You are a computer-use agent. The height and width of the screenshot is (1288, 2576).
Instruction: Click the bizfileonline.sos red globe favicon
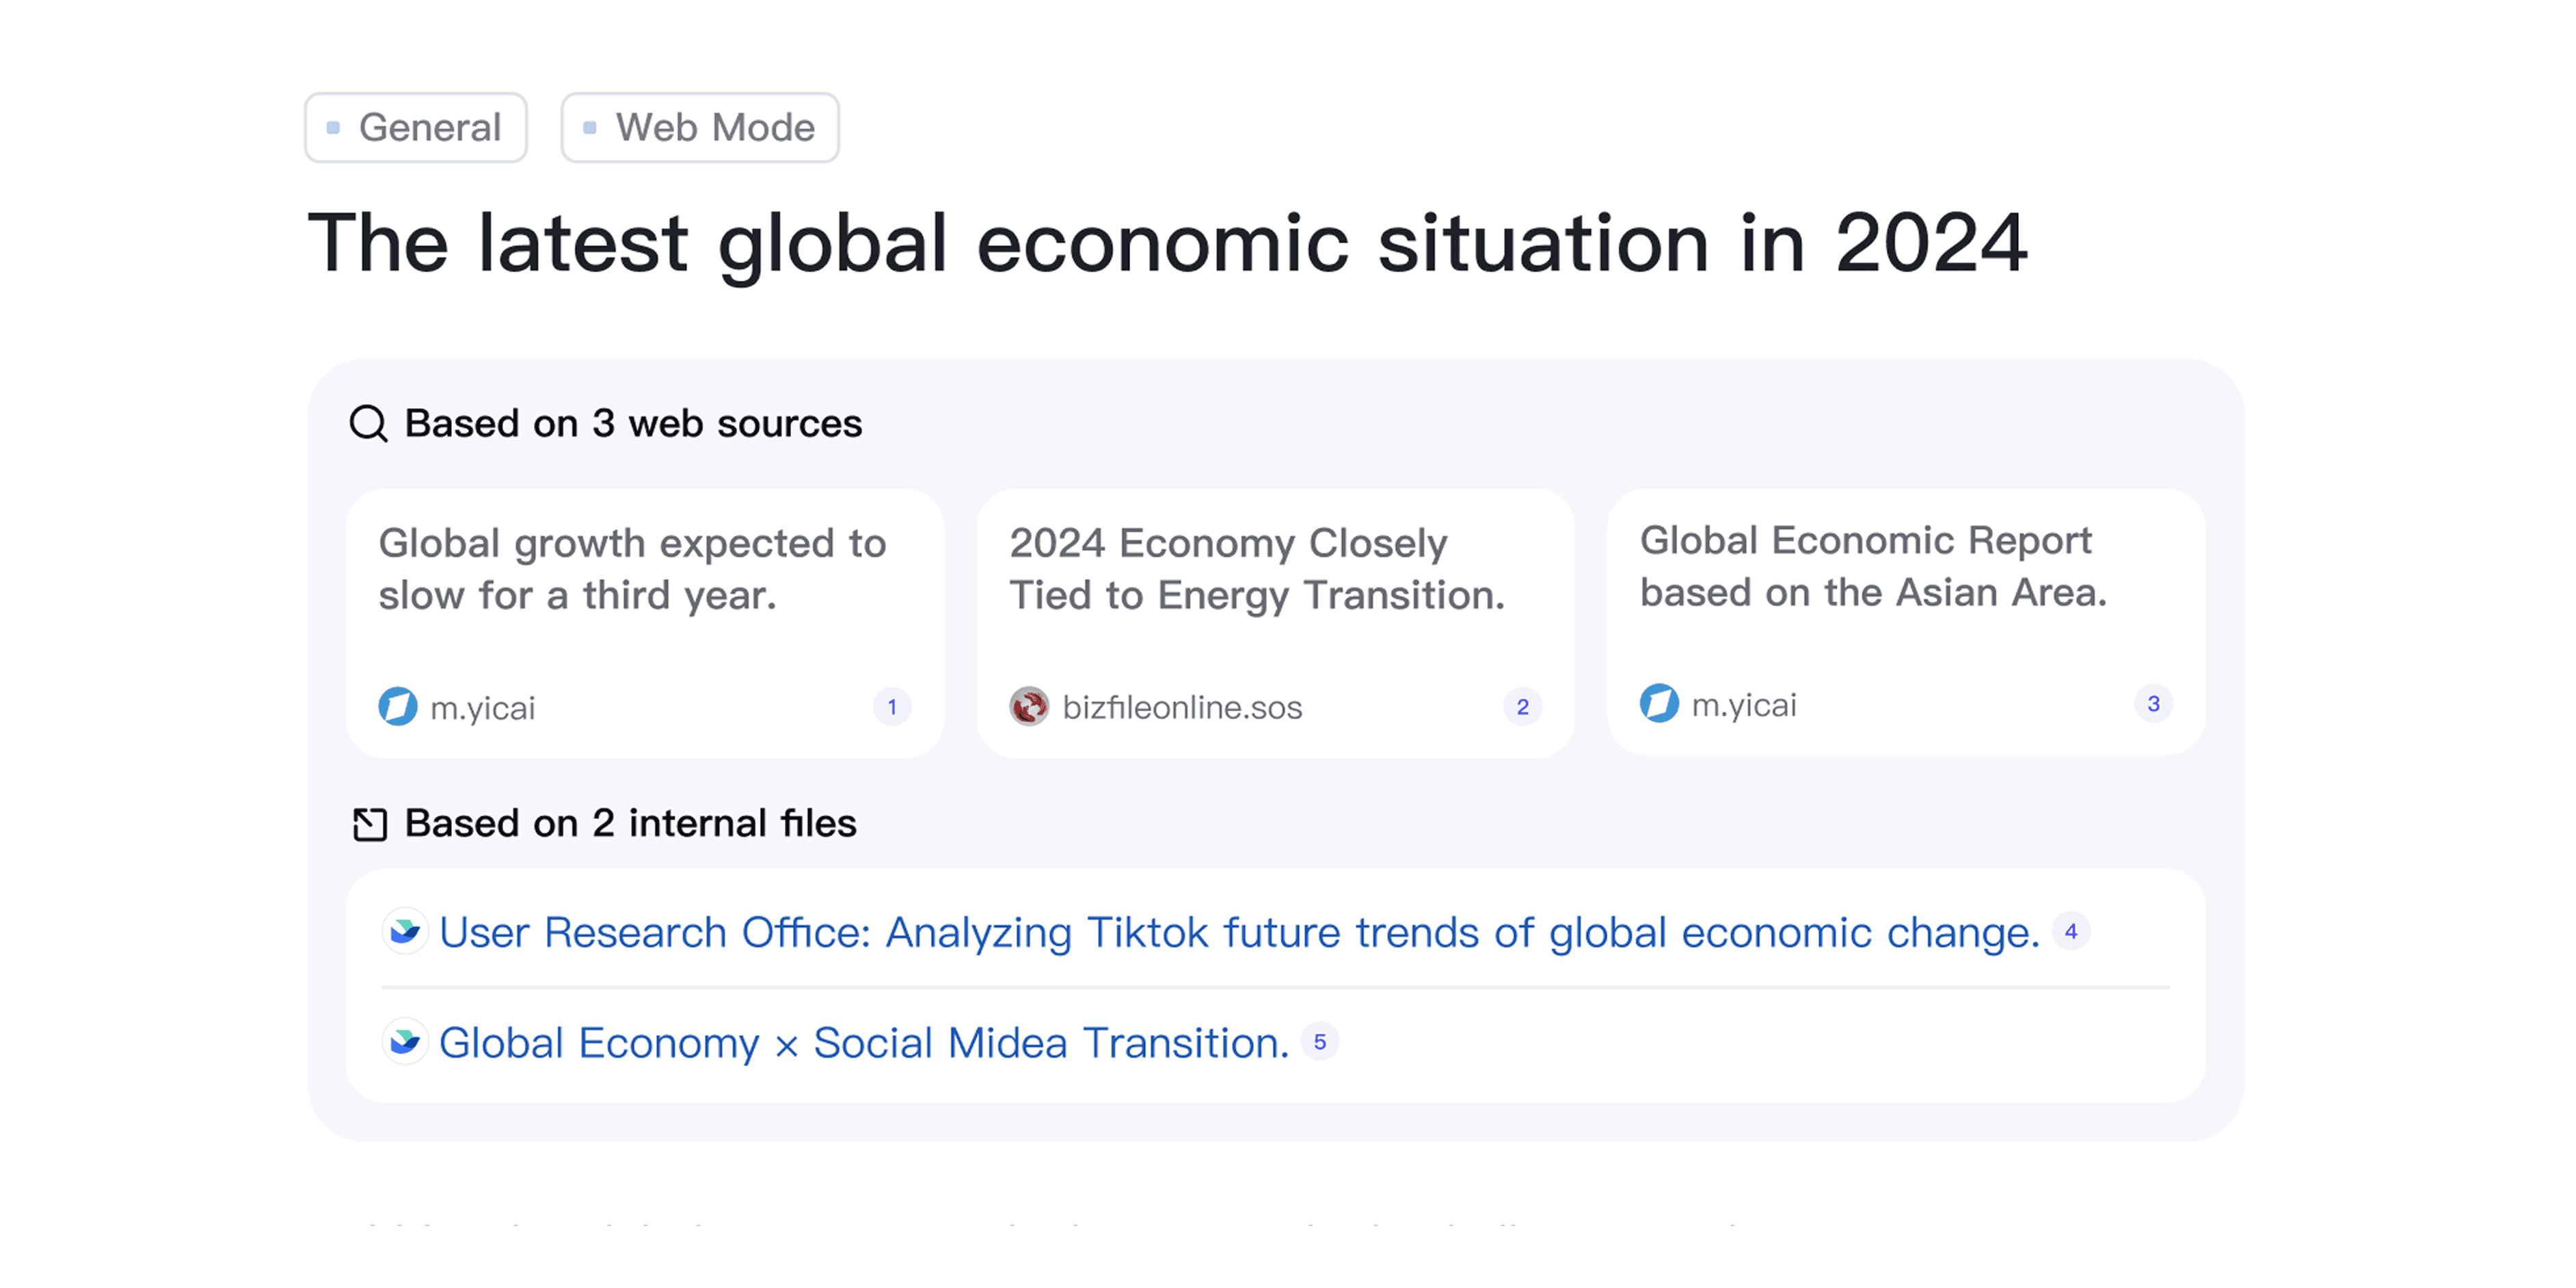[x=1028, y=706]
